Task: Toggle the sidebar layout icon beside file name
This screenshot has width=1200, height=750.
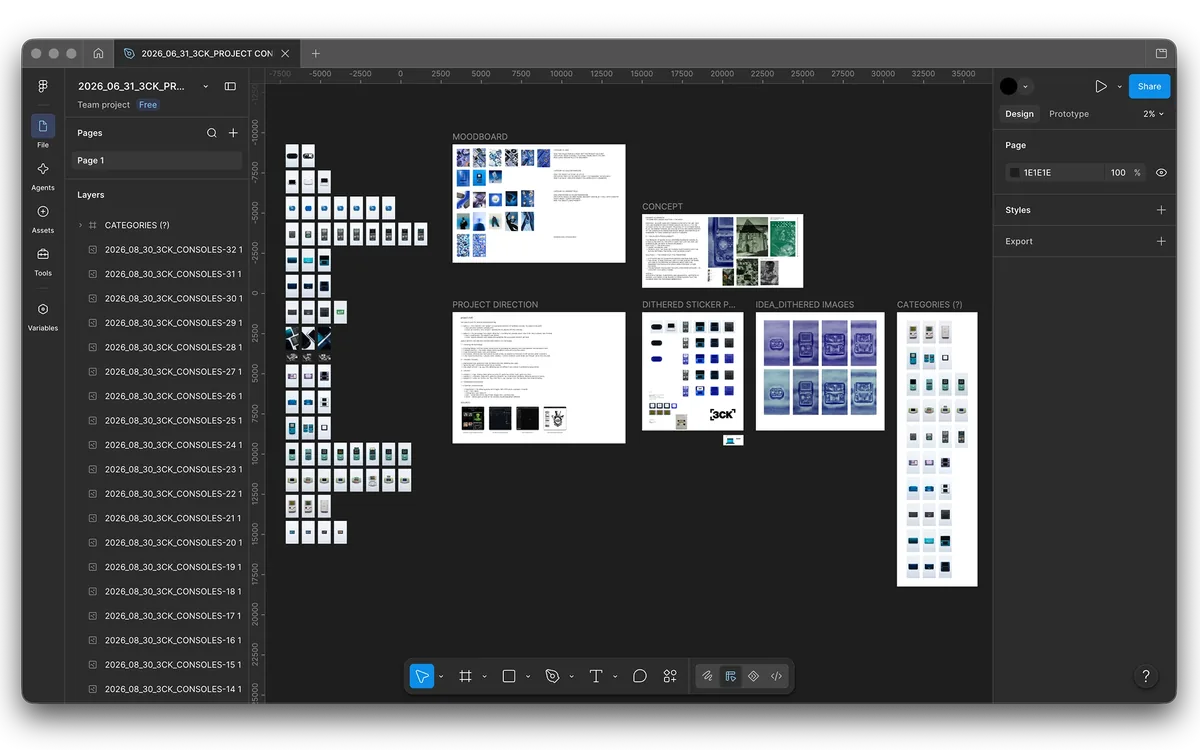Action: [230, 87]
